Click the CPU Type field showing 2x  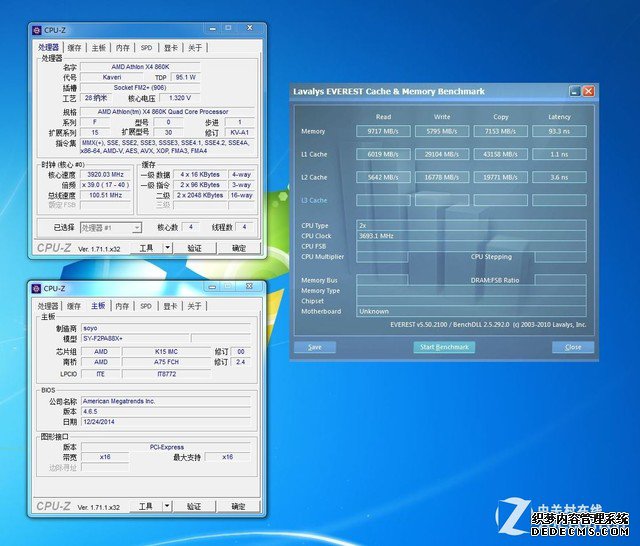(x=471, y=225)
